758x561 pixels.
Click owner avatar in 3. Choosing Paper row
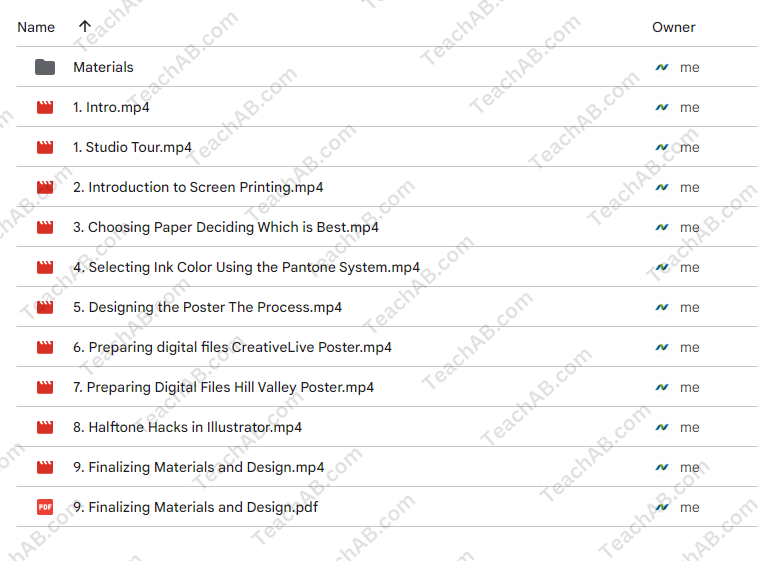coord(662,227)
